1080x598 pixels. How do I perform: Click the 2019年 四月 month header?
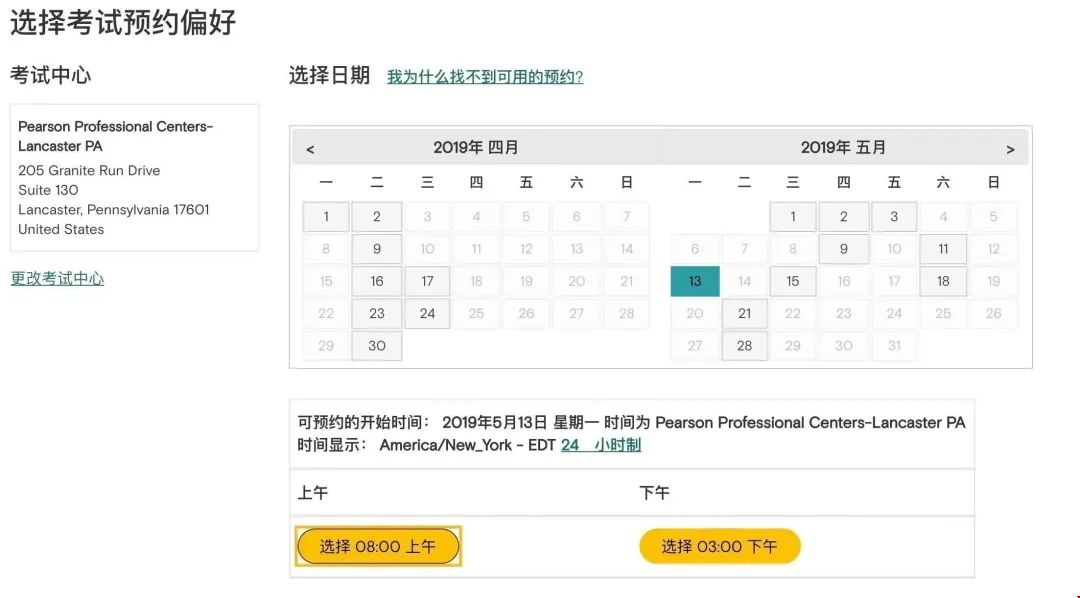pyautogui.click(x=476, y=147)
